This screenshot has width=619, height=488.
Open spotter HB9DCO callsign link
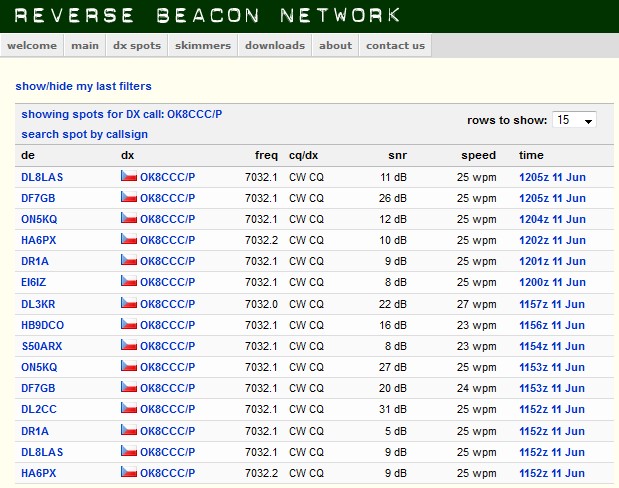(x=42, y=325)
